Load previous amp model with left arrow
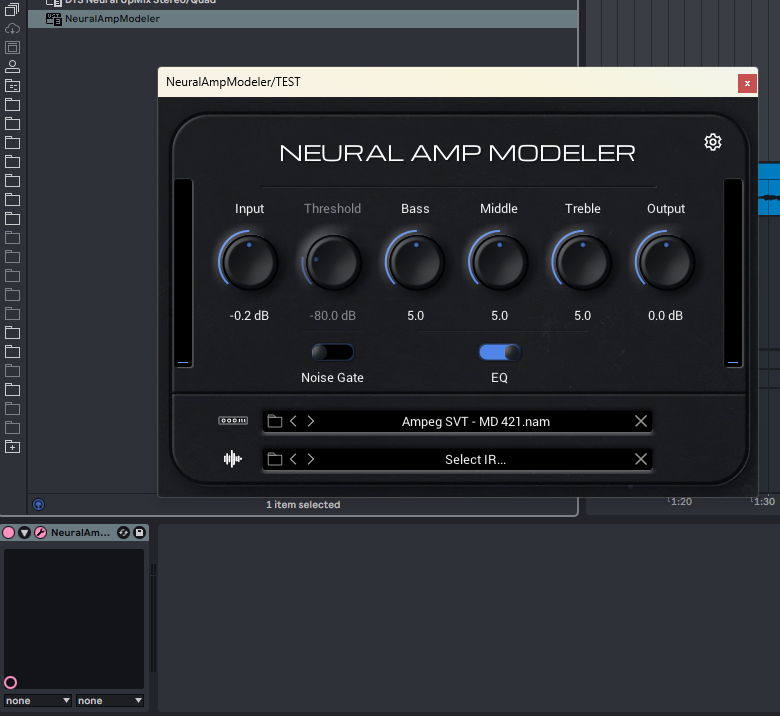The image size is (780, 716). tap(293, 421)
